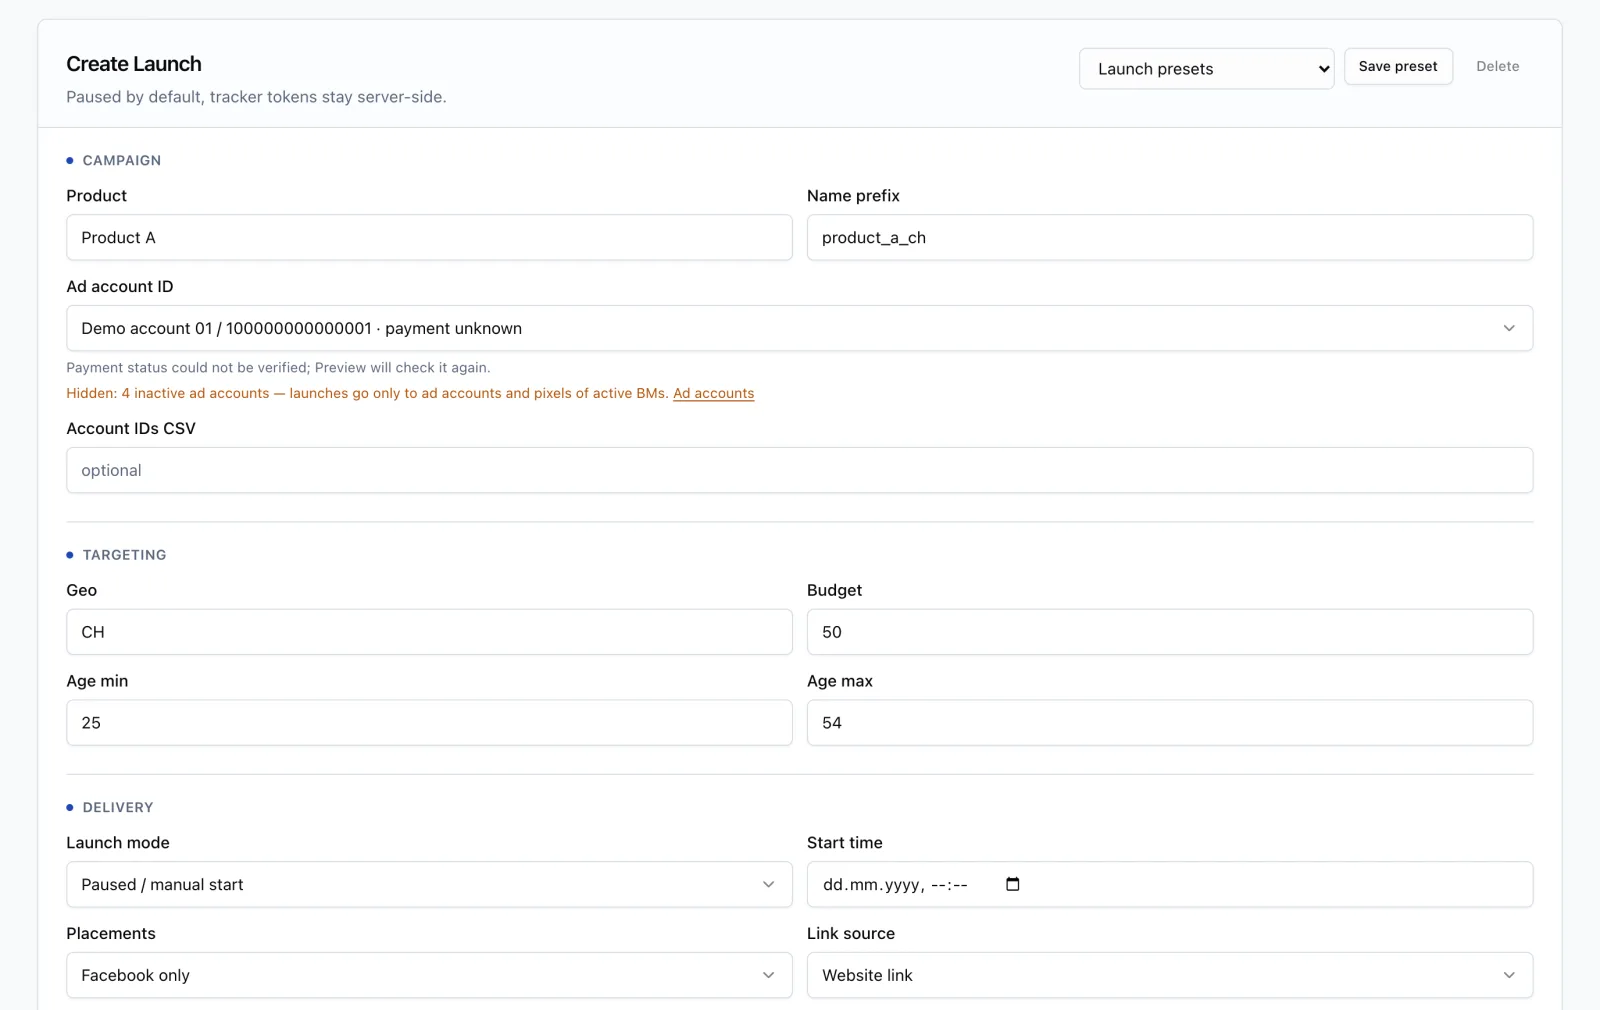Click the Start time date input

pos(1170,885)
